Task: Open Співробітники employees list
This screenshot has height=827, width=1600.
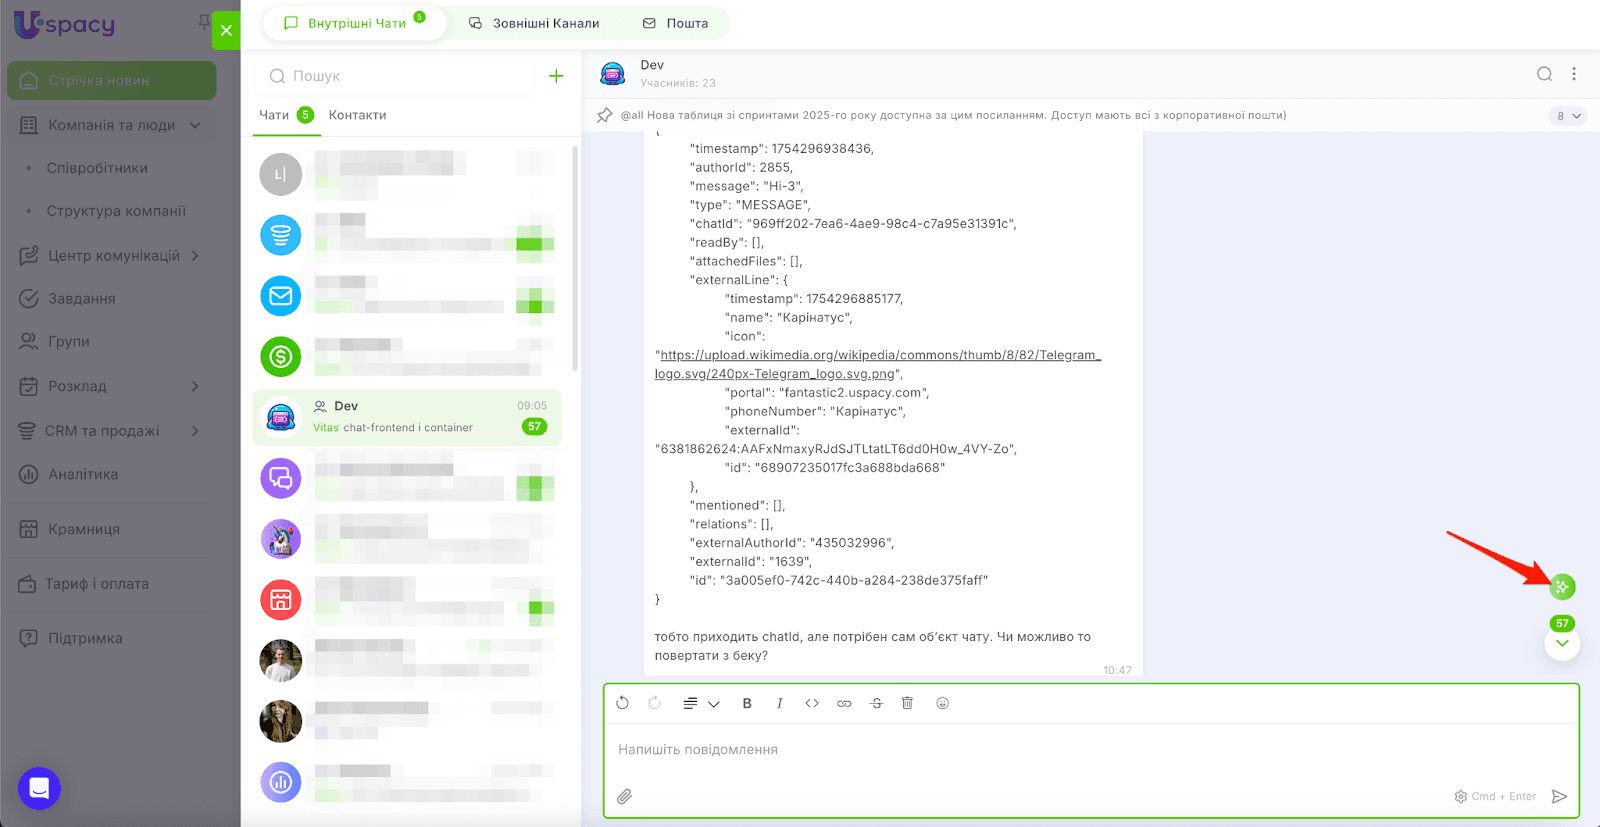Action: (97, 168)
